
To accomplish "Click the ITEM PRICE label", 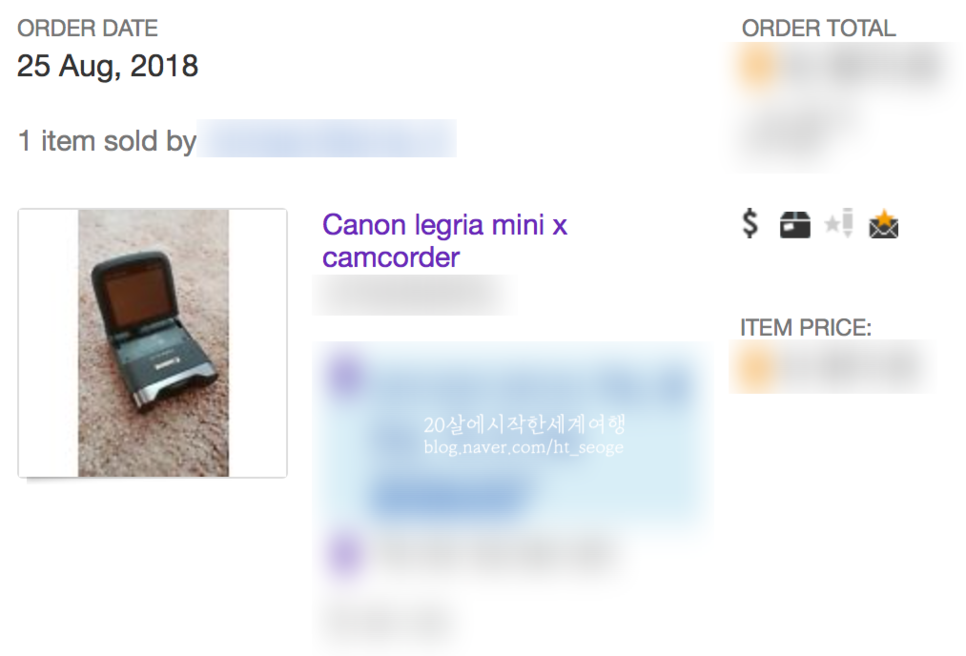I will point(806,328).
